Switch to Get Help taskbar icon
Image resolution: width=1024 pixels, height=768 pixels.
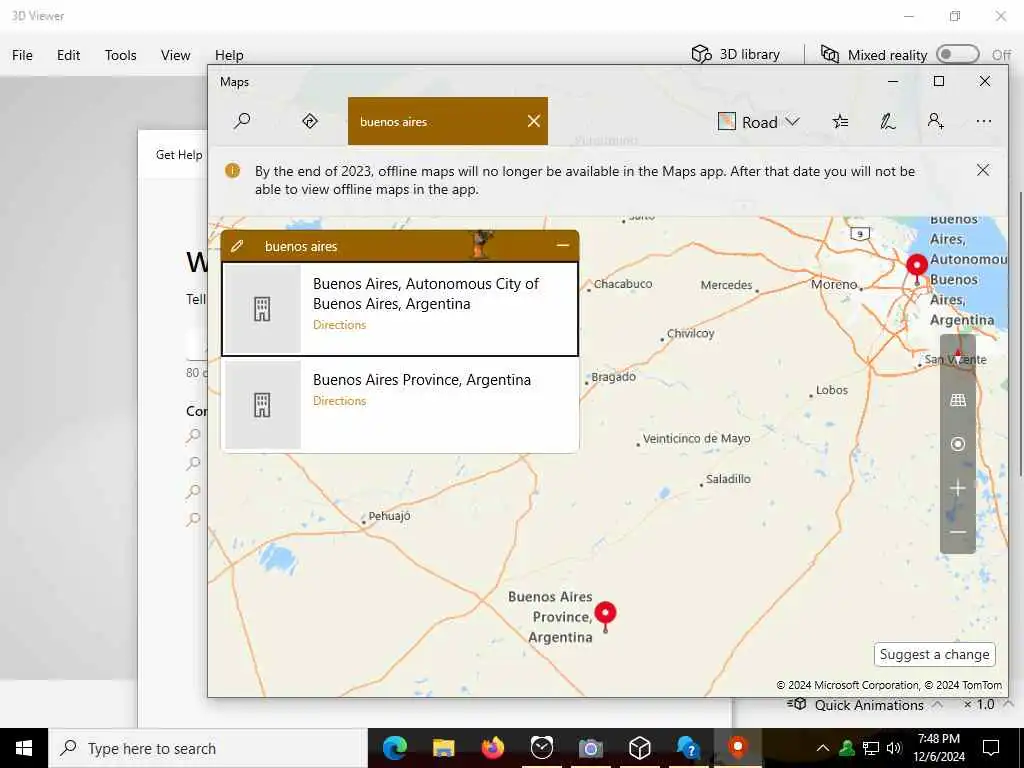688,748
